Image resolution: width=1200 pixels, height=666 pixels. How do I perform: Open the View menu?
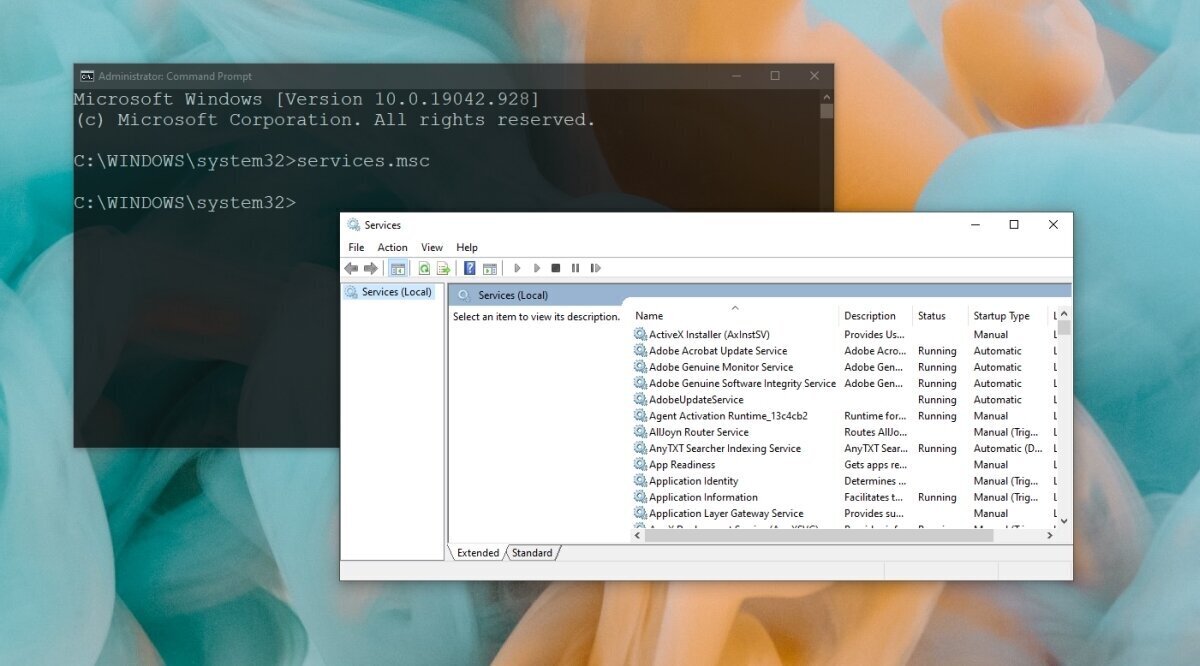pyautogui.click(x=431, y=247)
